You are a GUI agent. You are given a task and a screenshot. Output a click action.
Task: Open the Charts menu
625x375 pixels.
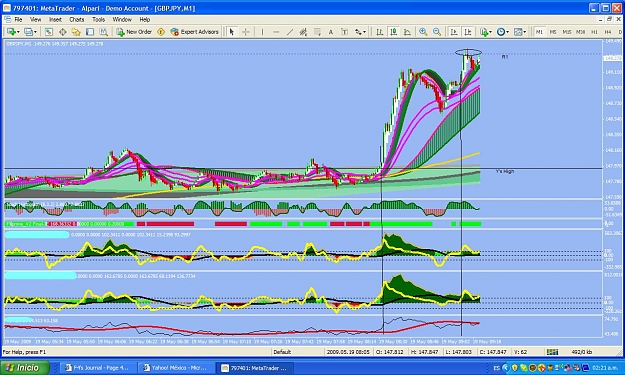[x=77, y=20]
